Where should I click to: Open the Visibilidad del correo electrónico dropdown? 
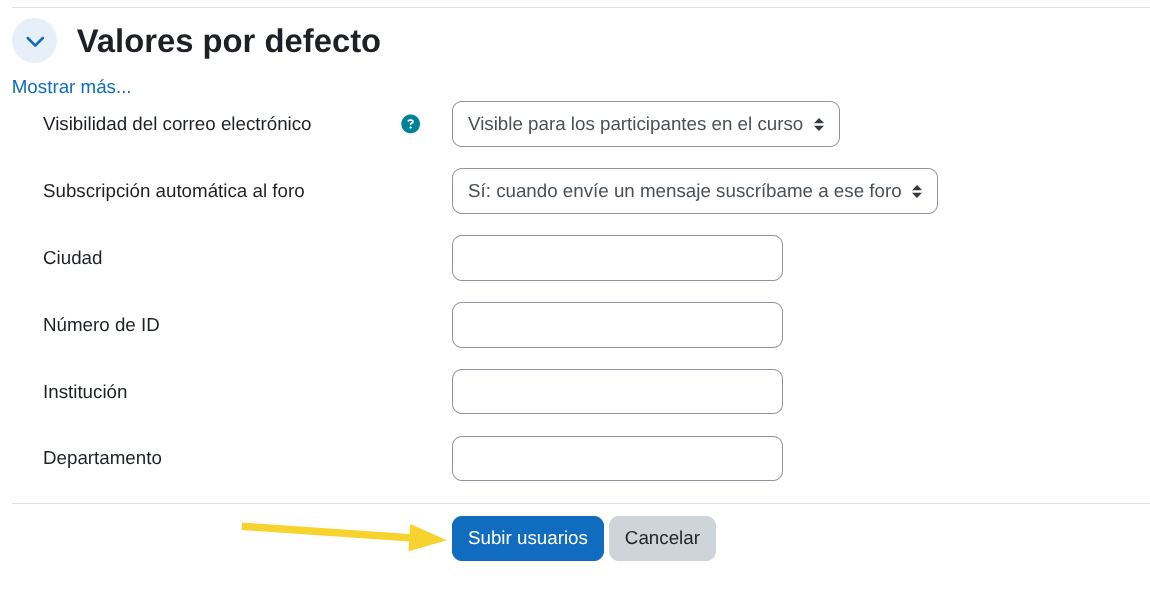[645, 124]
